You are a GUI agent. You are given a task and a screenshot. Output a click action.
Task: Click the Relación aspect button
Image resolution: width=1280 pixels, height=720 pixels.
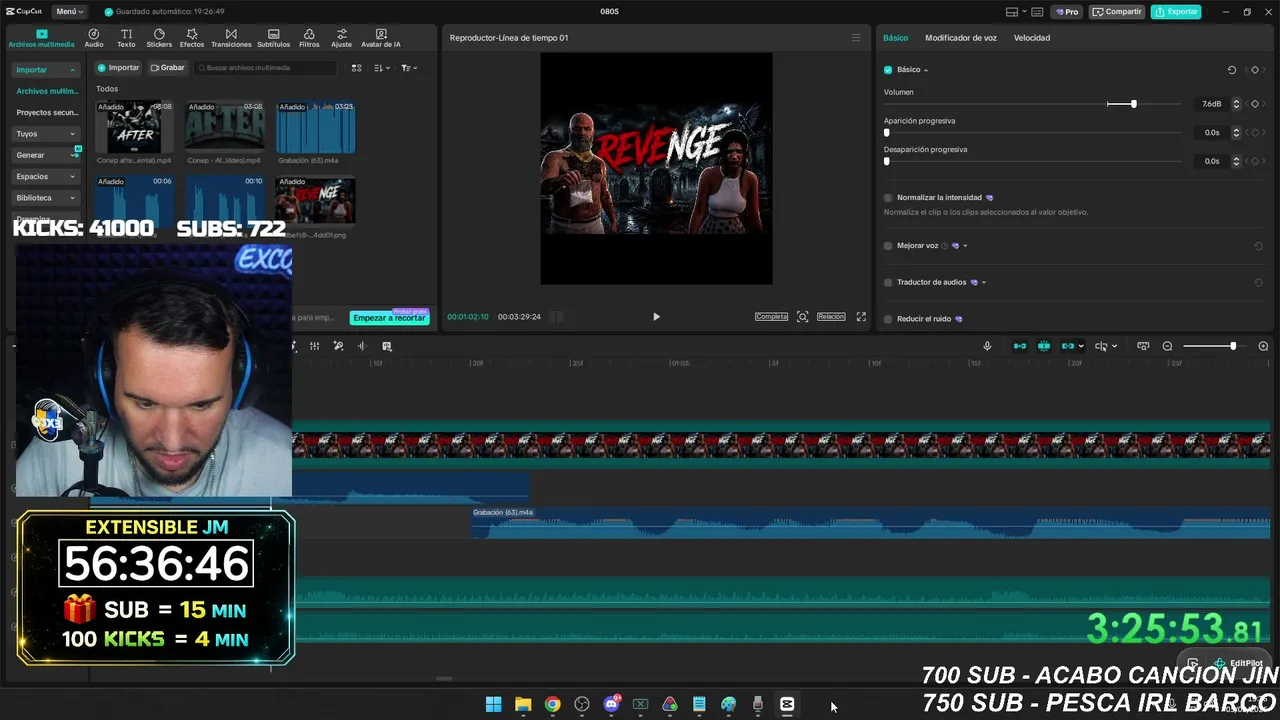[831, 317]
